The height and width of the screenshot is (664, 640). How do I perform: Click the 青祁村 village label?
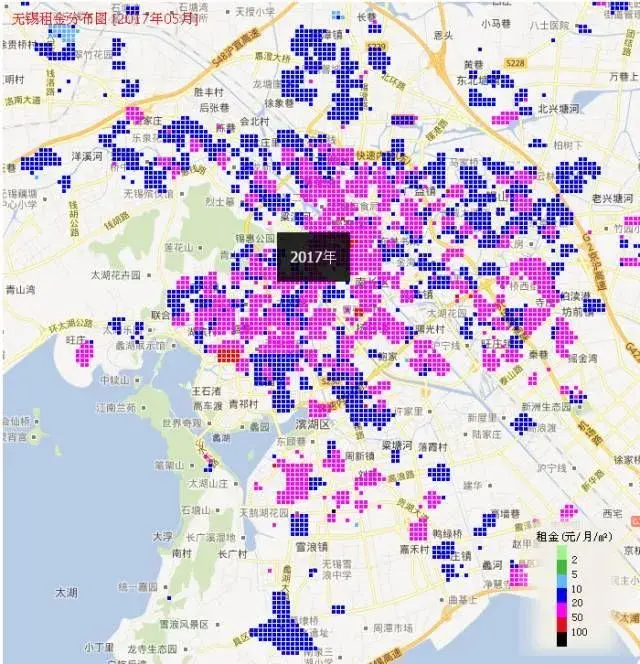click(x=244, y=404)
